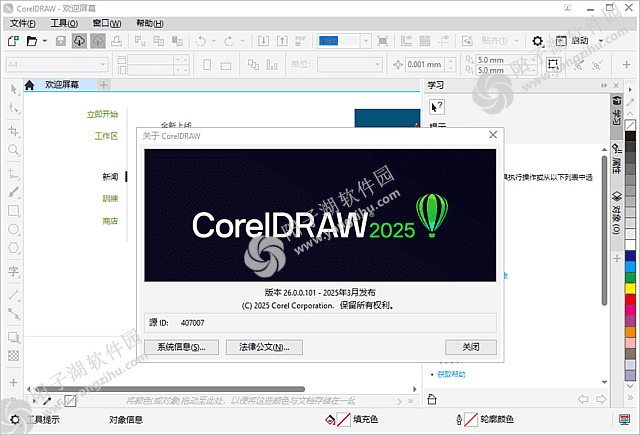
Task: Click the Export icon
Action: click(282, 41)
